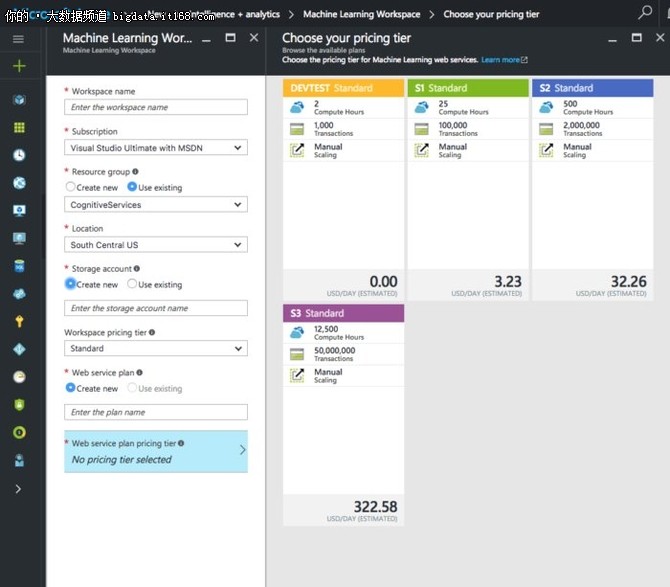This screenshot has width=670, height=587.
Task: Select the S2 Standard pricing tier header
Action: pyautogui.click(x=592, y=88)
